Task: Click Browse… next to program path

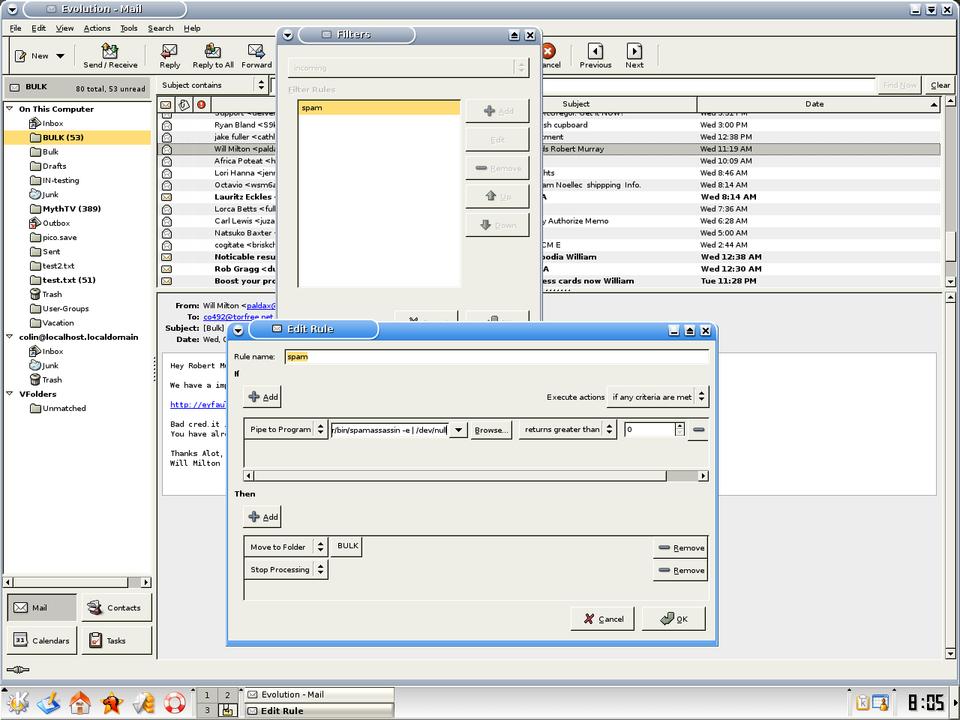Action: pyautogui.click(x=490, y=430)
